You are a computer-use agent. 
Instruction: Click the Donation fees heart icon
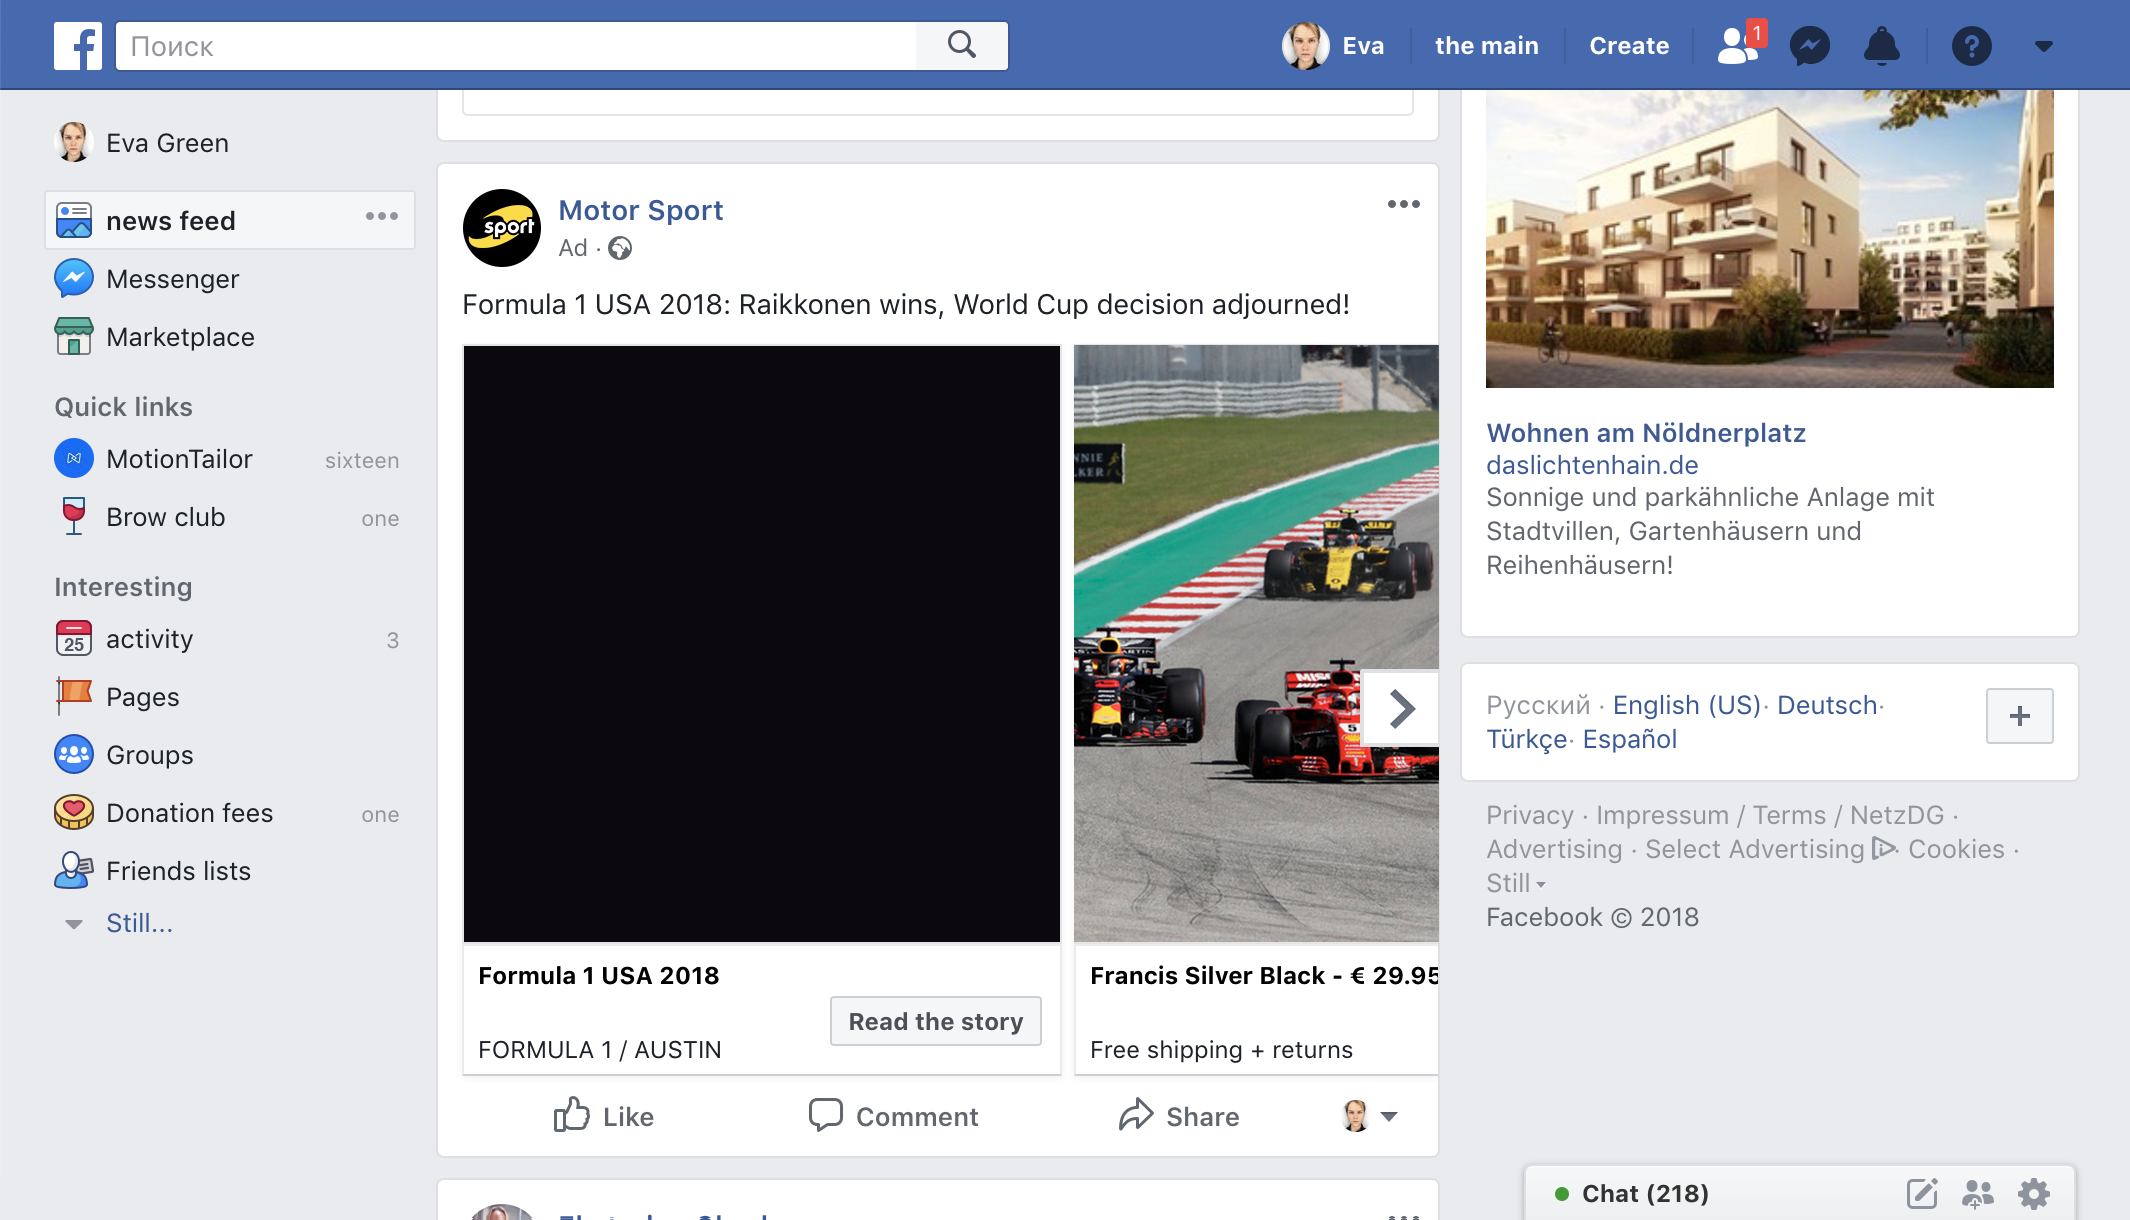(74, 812)
